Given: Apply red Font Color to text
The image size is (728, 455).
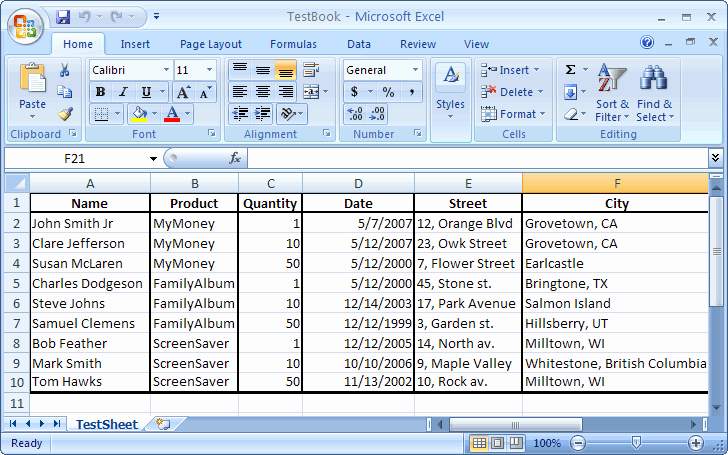Looking at the screenshot, I should [x=172, y=114].
